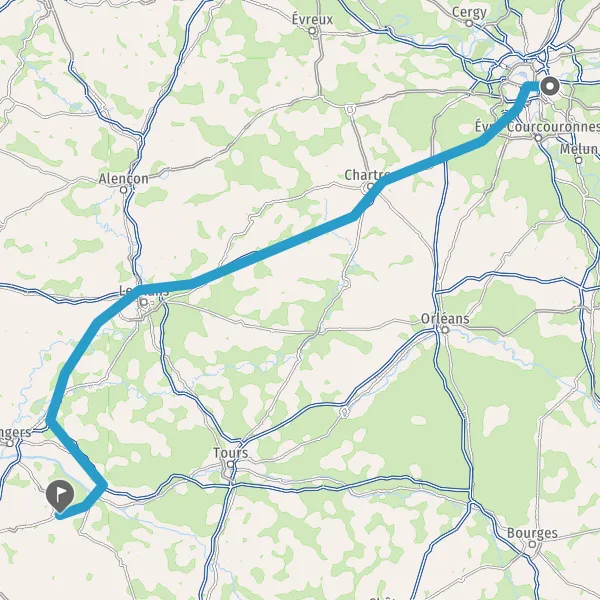
Task: Click the route start circle marker near Paris
Action: (x=550, y=86)
